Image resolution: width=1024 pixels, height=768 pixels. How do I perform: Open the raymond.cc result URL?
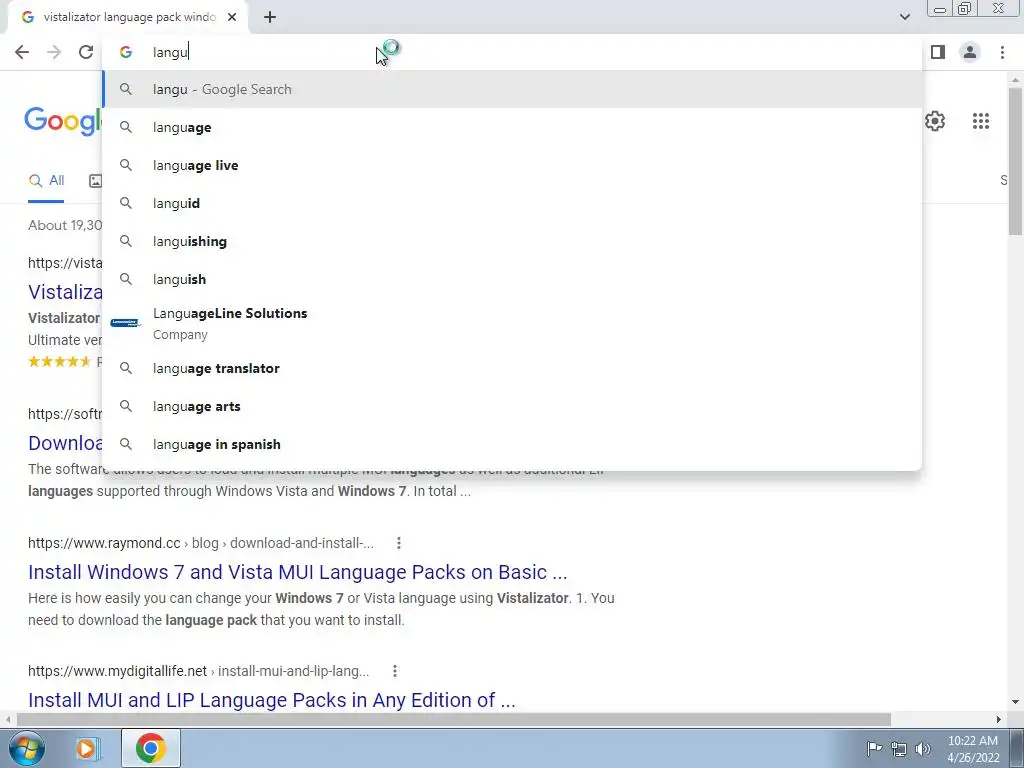(201, 543)
